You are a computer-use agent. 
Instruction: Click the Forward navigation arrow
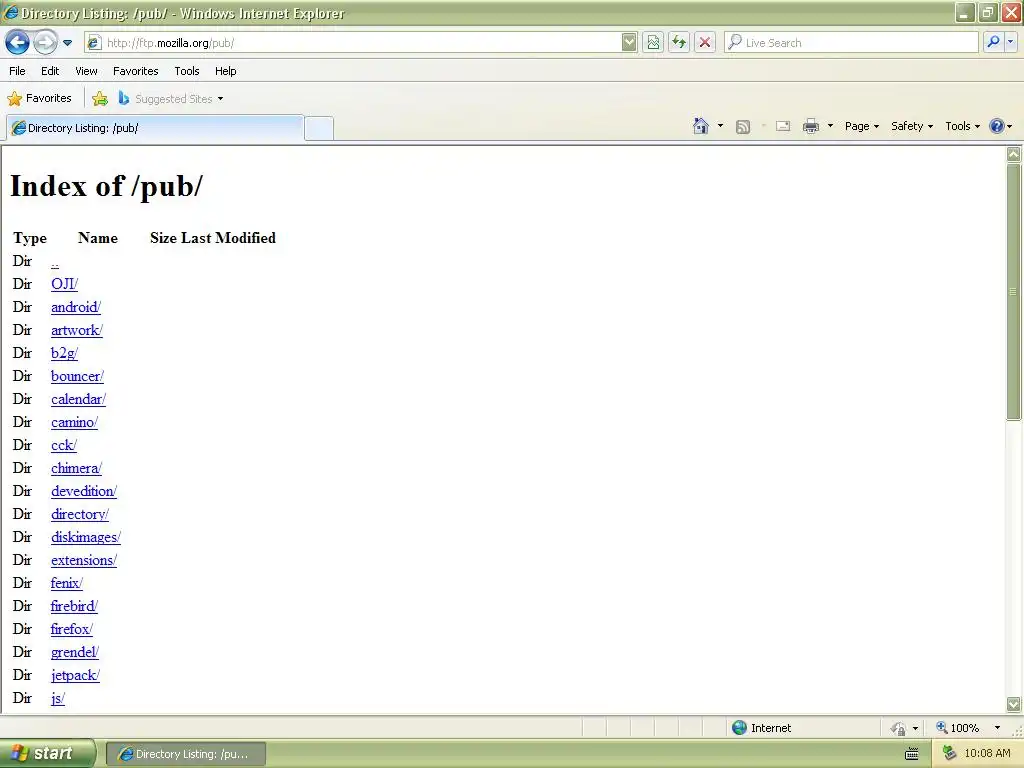pos(45,43)
